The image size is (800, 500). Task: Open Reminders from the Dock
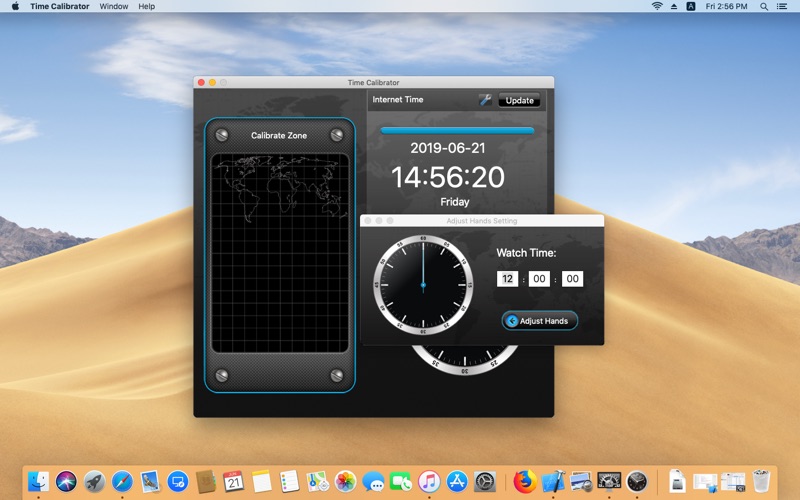(289, 481)
